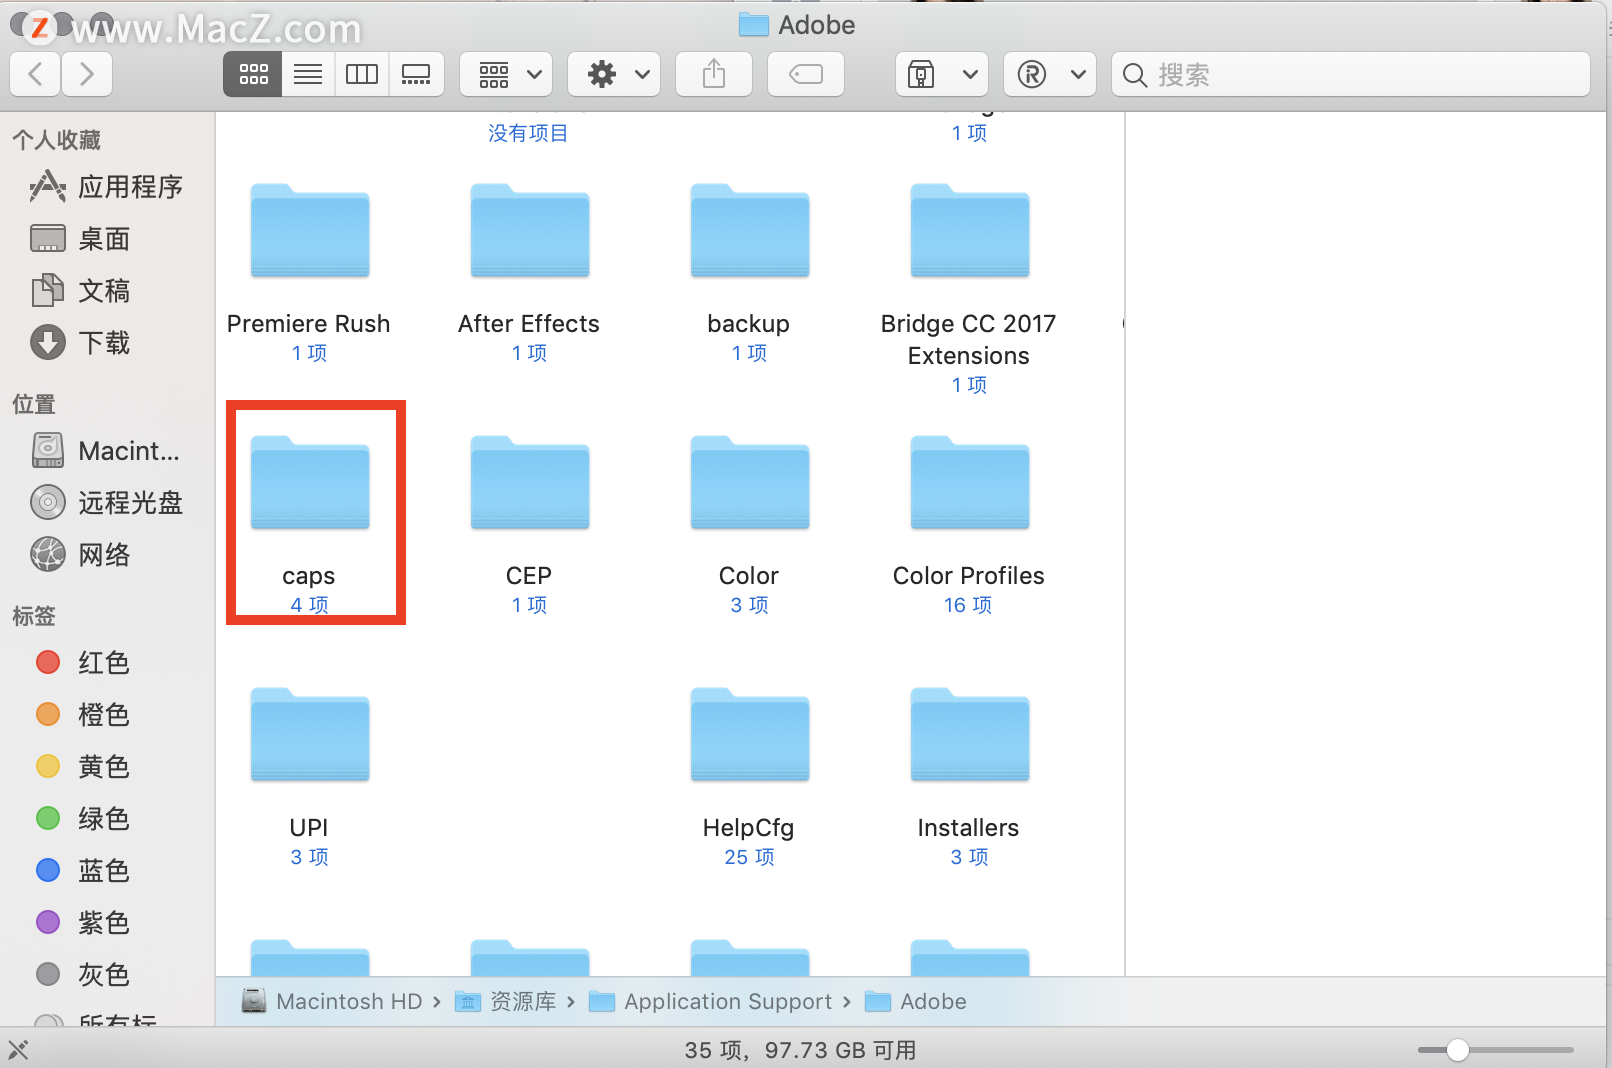Click the search field
Viewport: 1612px width, 1068px height.
tap(1351, 74)
